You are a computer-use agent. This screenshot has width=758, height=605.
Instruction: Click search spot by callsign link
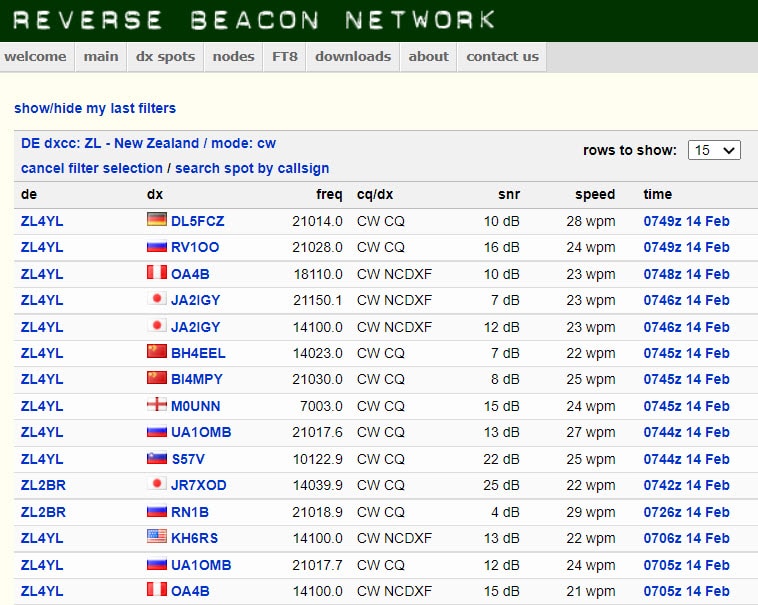(252, 168)
